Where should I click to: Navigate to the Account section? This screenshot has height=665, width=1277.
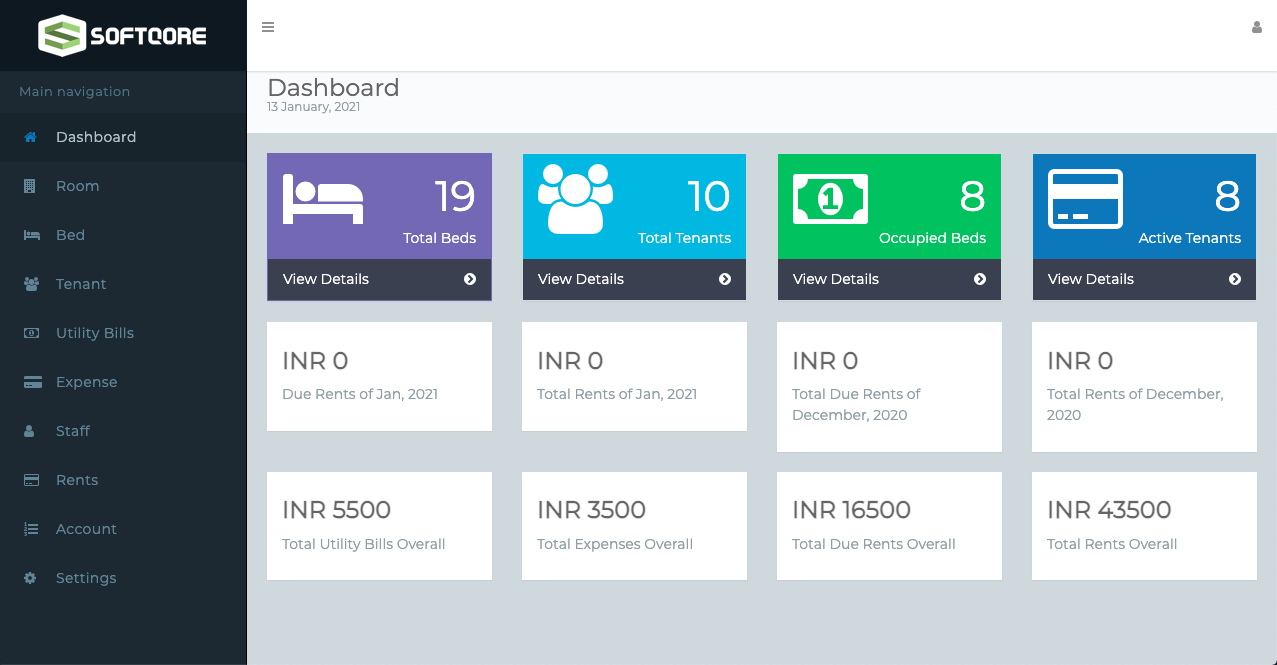click(123, 529)
